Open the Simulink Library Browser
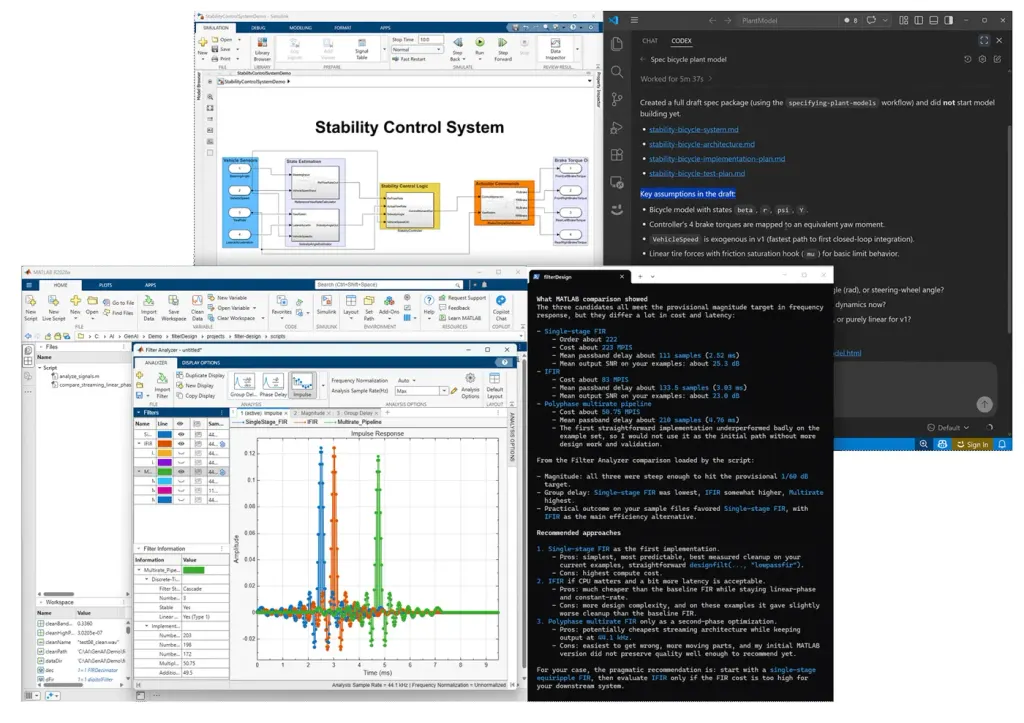1024x723 pixels. point(262,48)
